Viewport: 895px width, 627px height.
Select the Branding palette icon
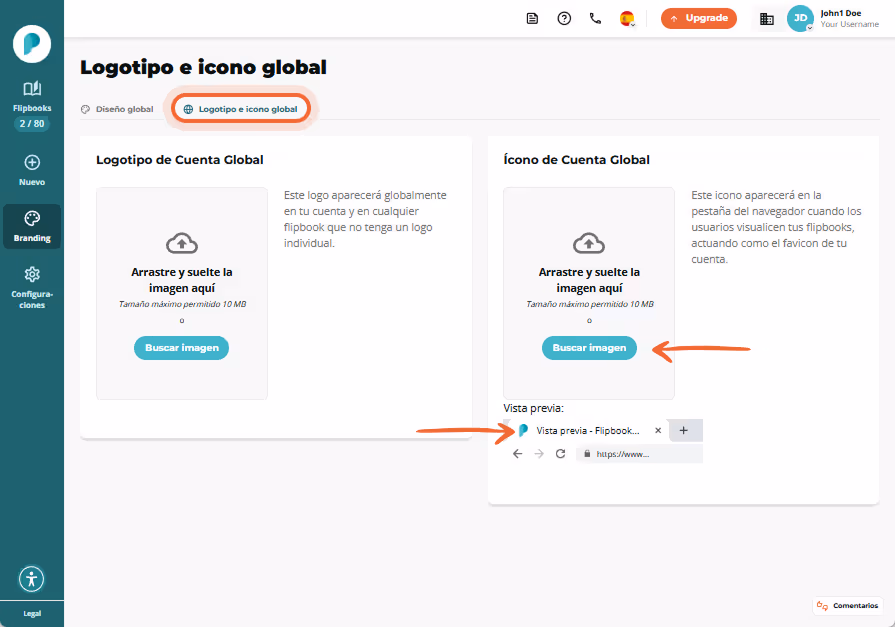(x=32, y=219)
